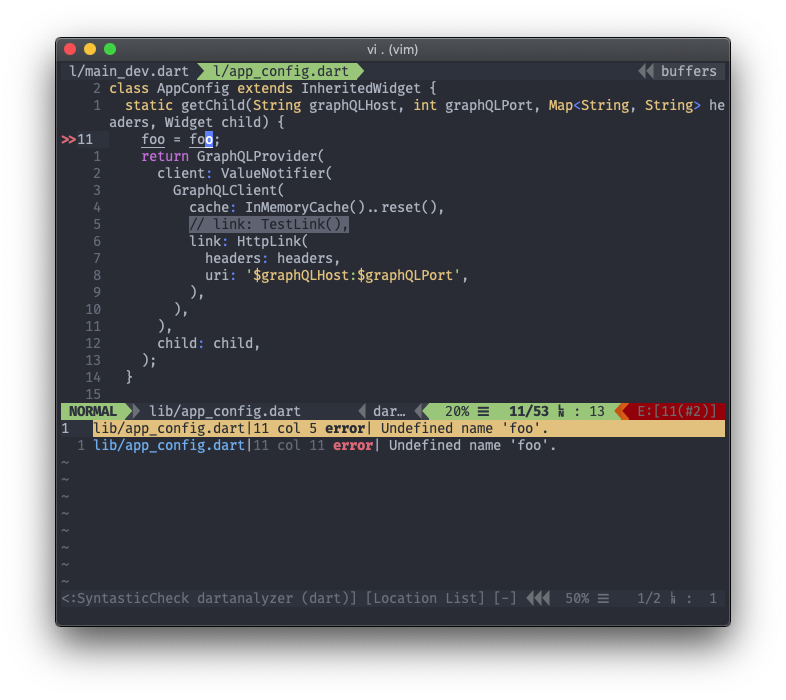
Task: Click the [-] flag in bottom status line
Action: (505, 598)
